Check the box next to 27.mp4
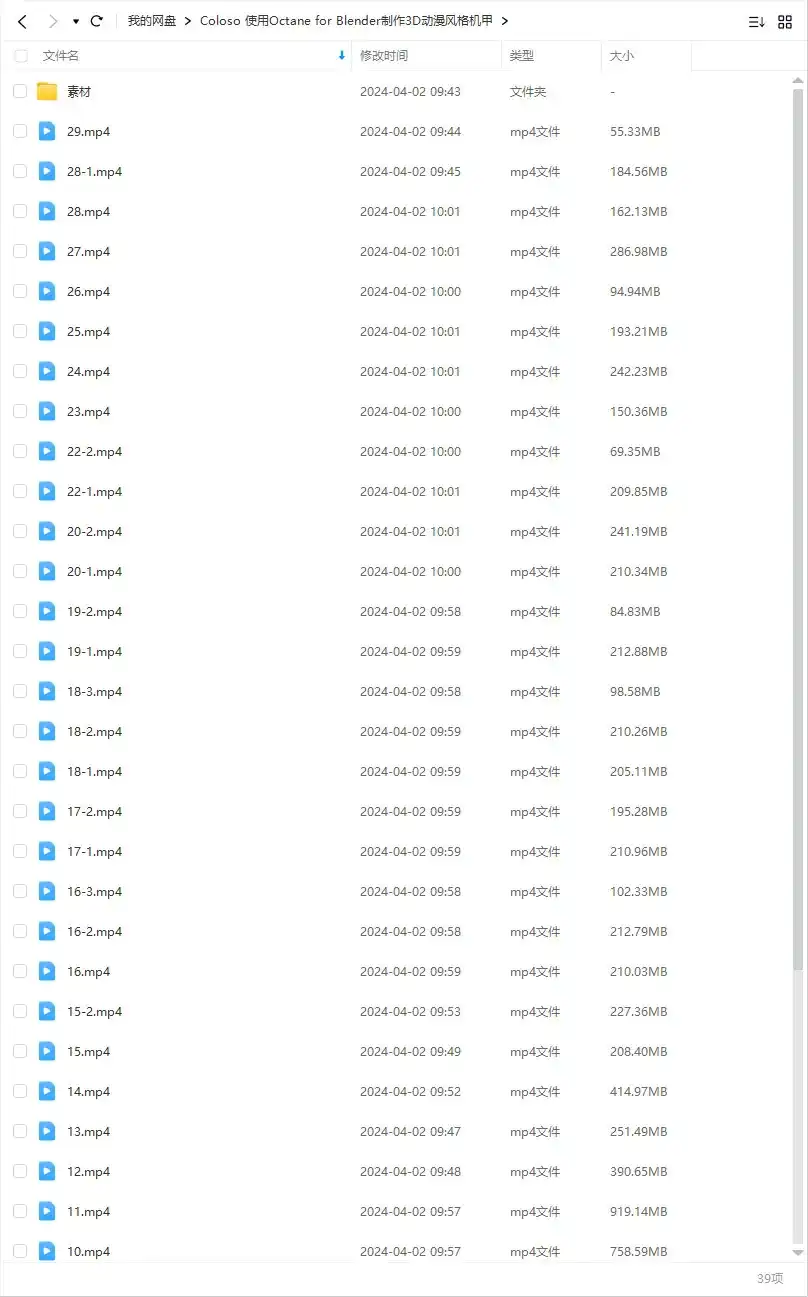The width and height of the screenshot is (808, 1297). (x=20, y=252)
